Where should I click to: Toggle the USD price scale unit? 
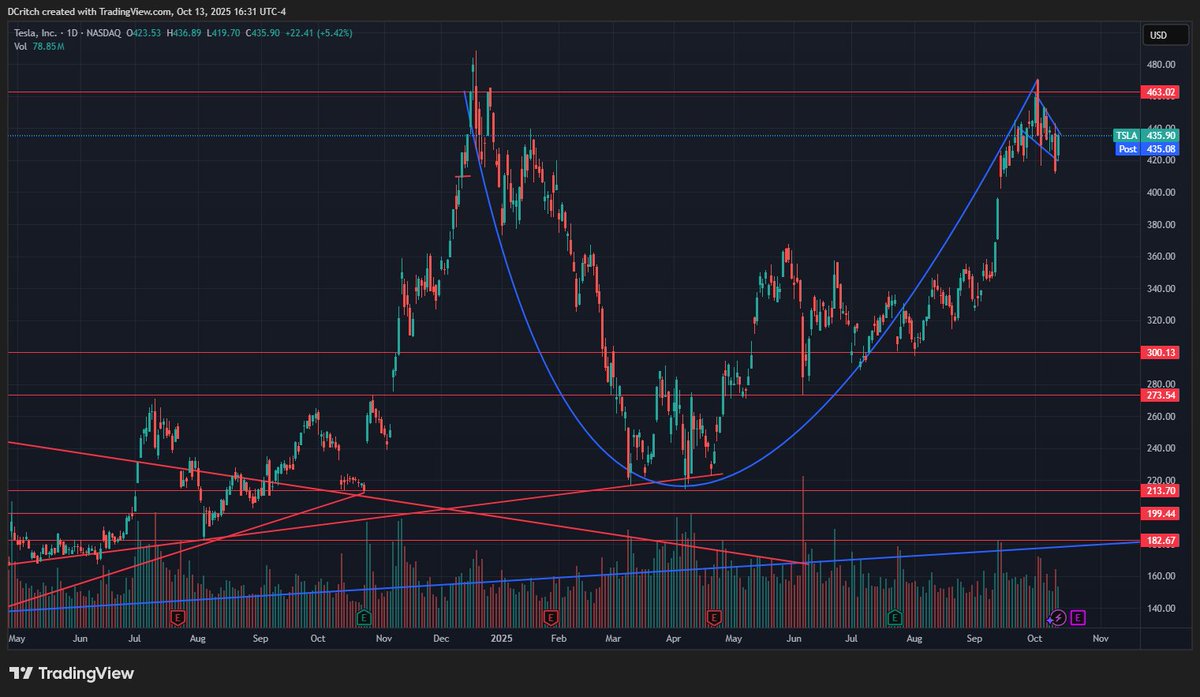(1160, 36)
